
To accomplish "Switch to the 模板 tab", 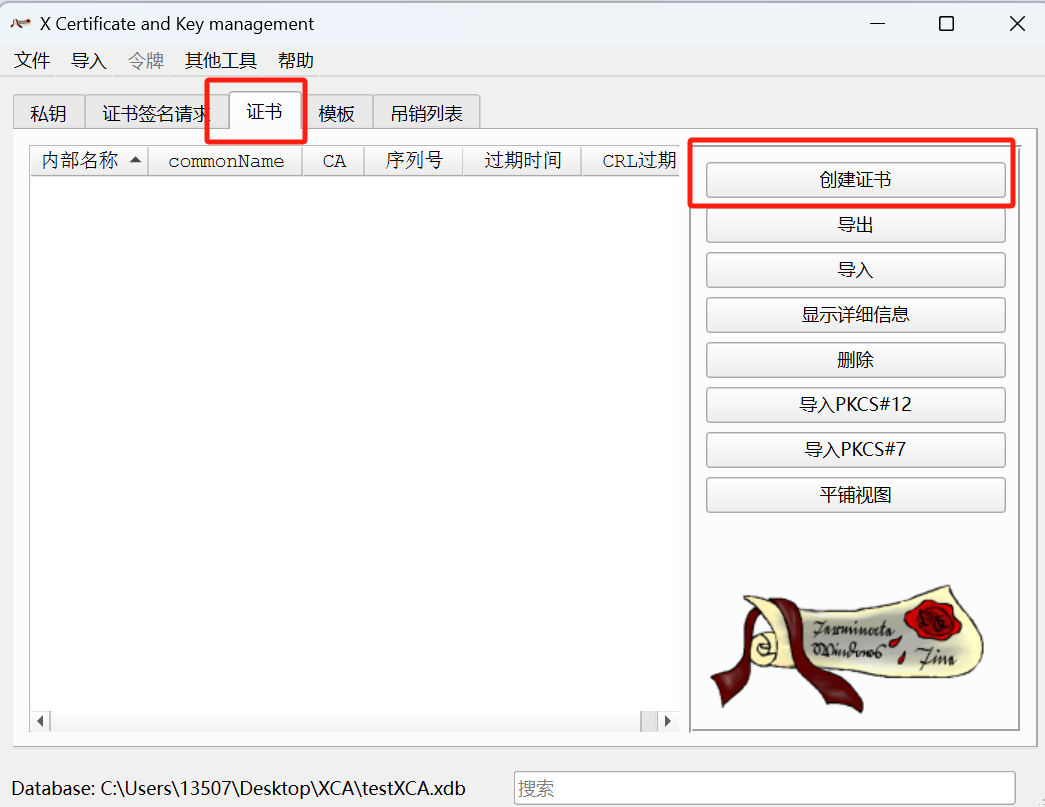I will [337, 113].
